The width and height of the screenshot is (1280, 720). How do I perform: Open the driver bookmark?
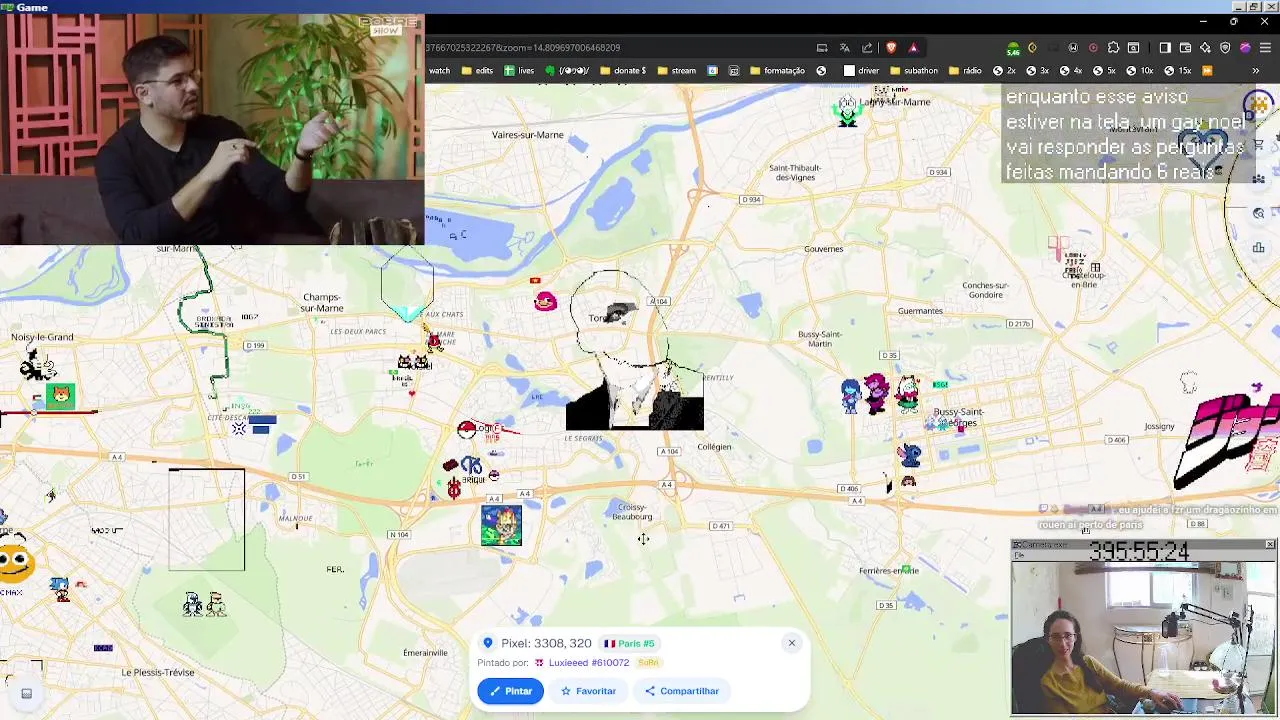pos(861,71)
